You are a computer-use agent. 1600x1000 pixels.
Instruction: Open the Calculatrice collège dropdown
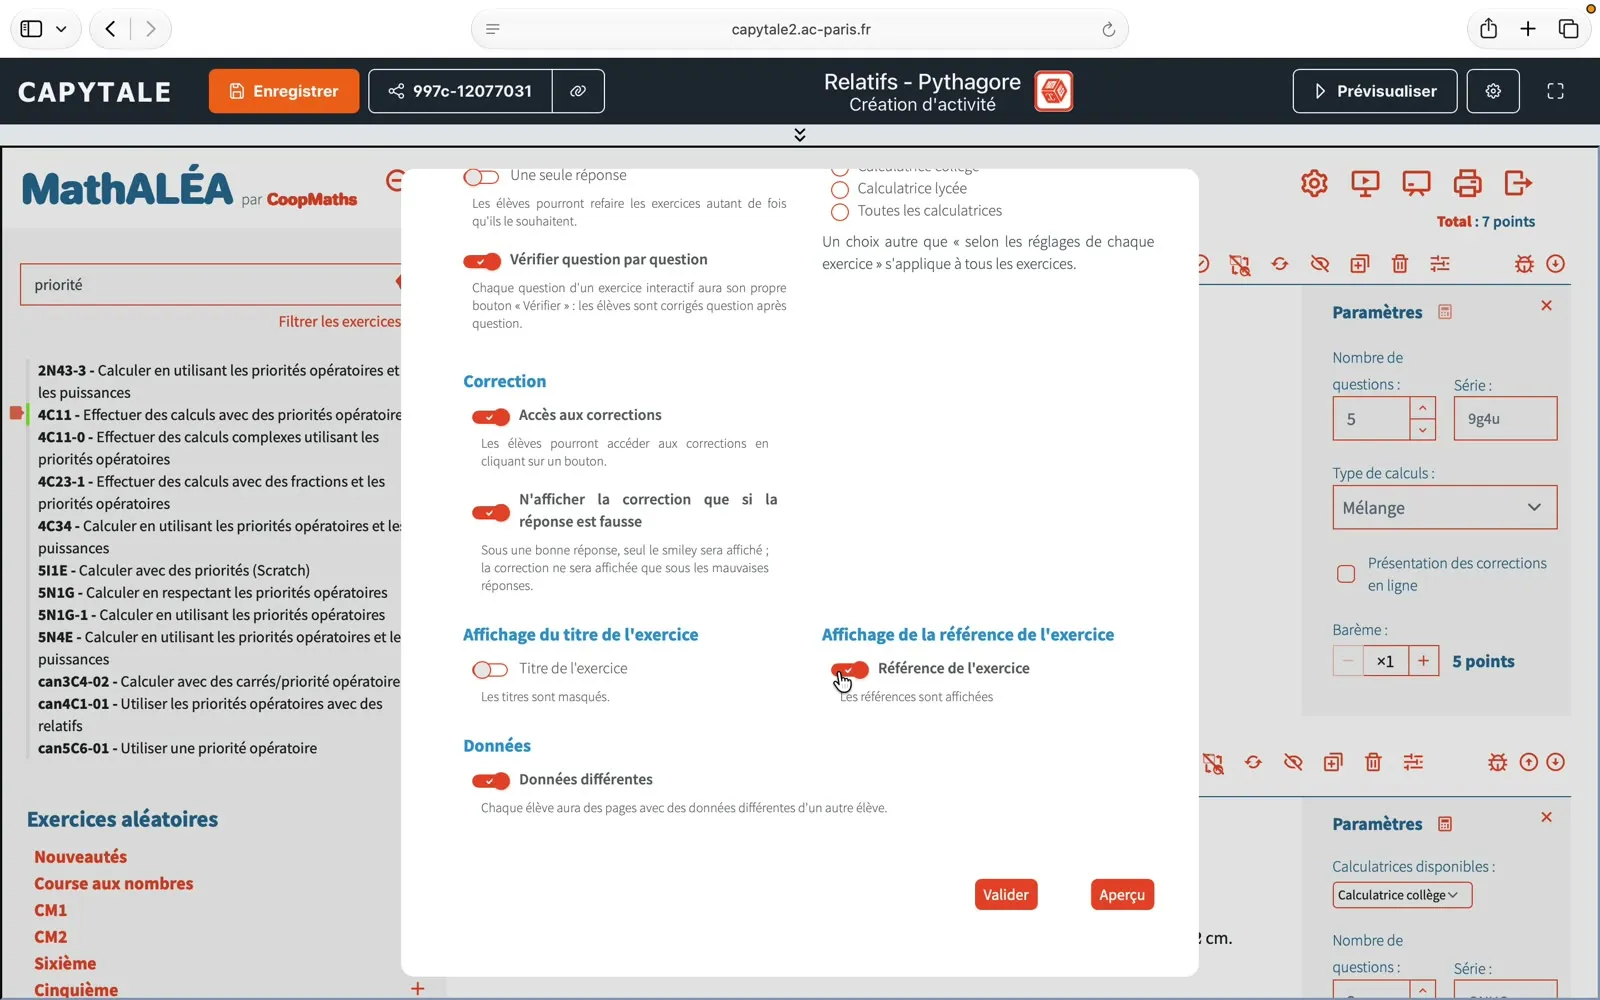(1401, 895)
